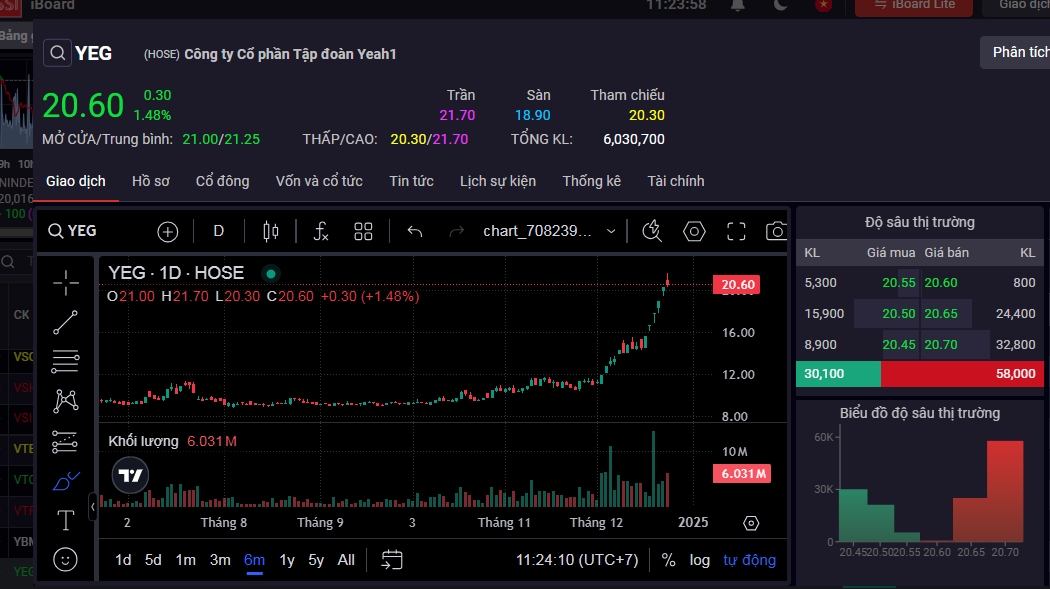Click the ask price 20.65
The width and height of the screenshot is (1050, 589).
941,314
